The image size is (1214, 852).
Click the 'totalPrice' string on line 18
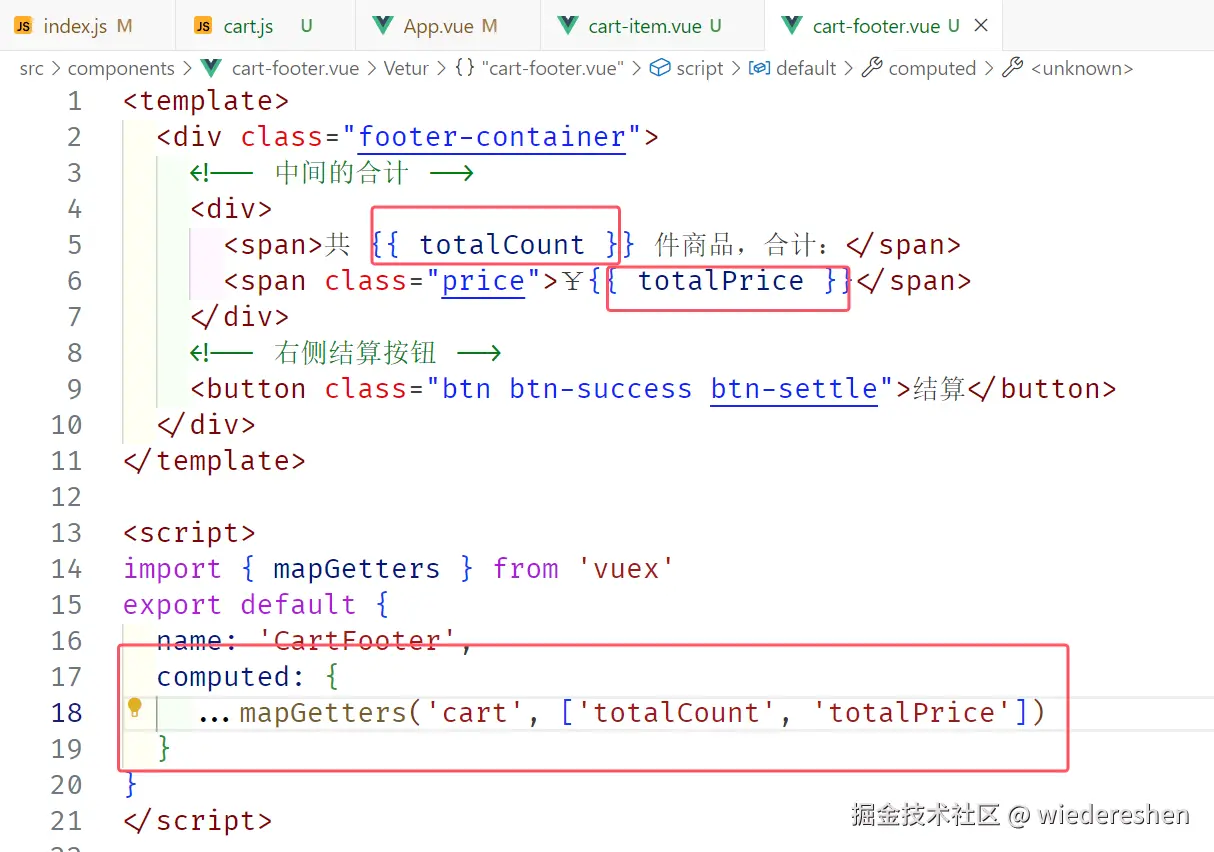click(913, 713)
